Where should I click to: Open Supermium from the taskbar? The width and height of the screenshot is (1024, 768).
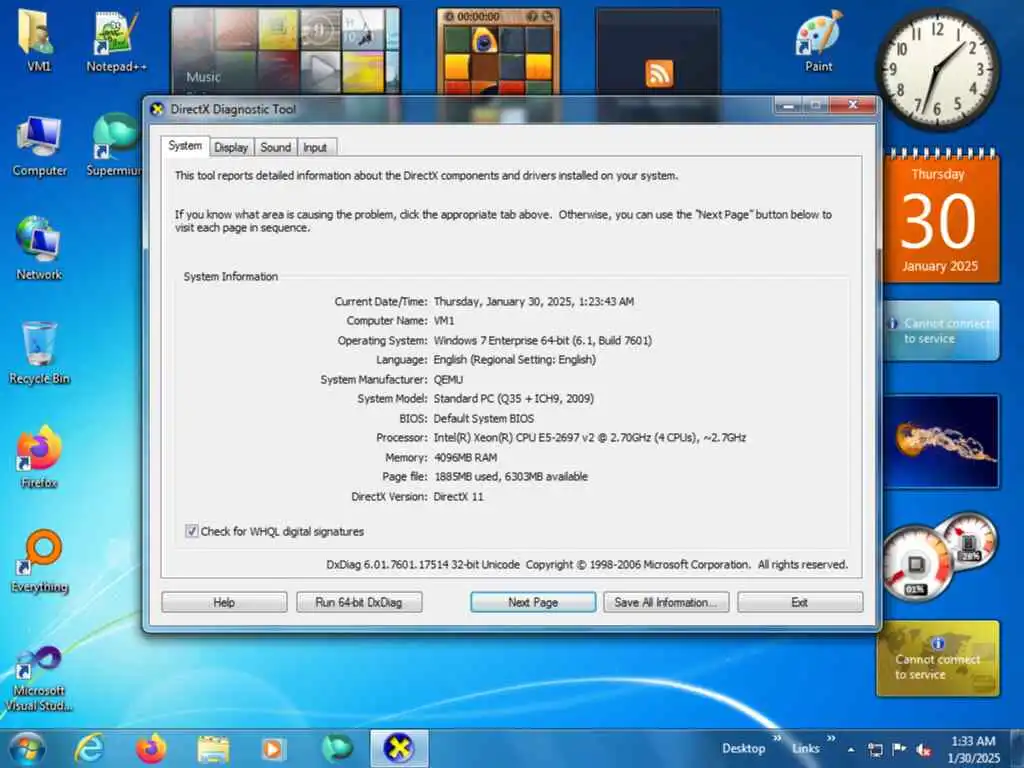click(x=336, y=748)
